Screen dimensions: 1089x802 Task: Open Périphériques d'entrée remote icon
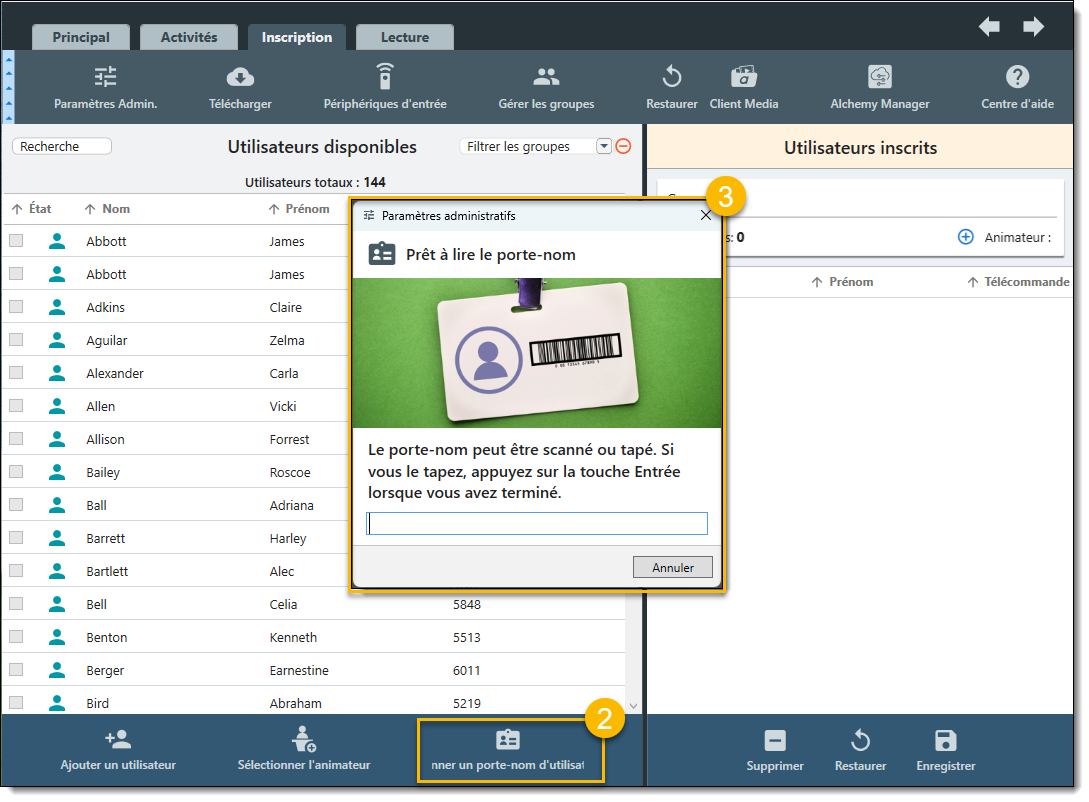(385, 78)
